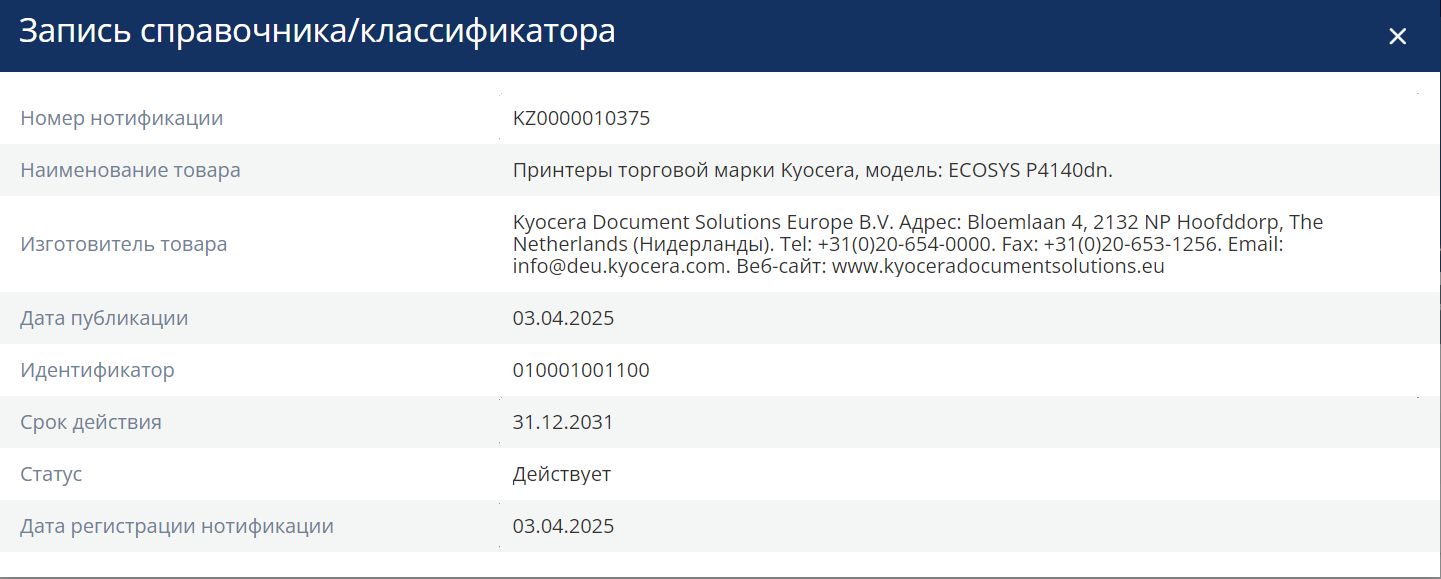This screenshot has width=1441, height=579.
Task: Click the Kyocera ECOSYS P4140dn product name
Action: tap(812, 170)
